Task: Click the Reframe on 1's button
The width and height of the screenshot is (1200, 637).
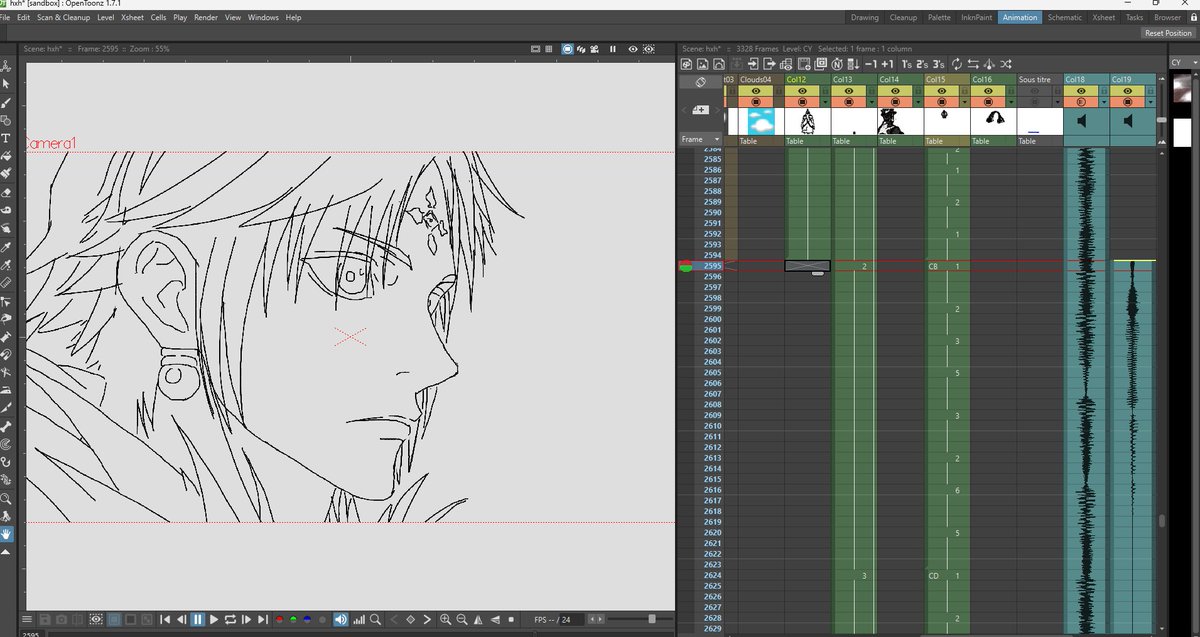Action: coord(907,64)
